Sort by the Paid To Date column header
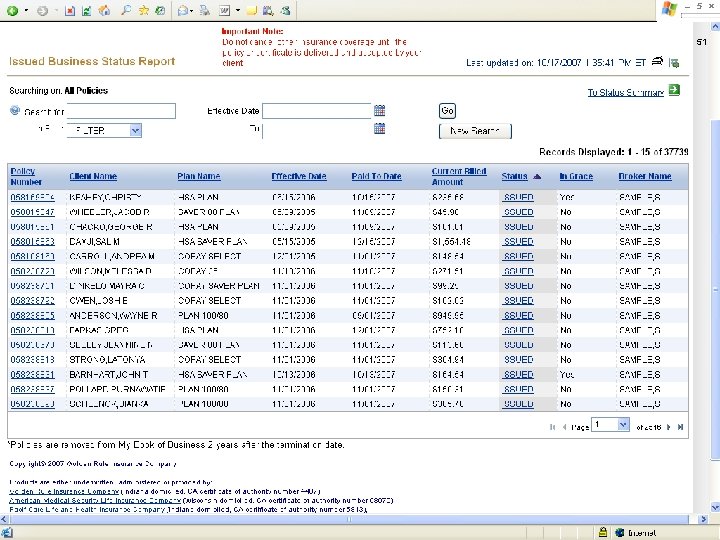The width and height of the screenshot is (720, 540). pos(377,176)
